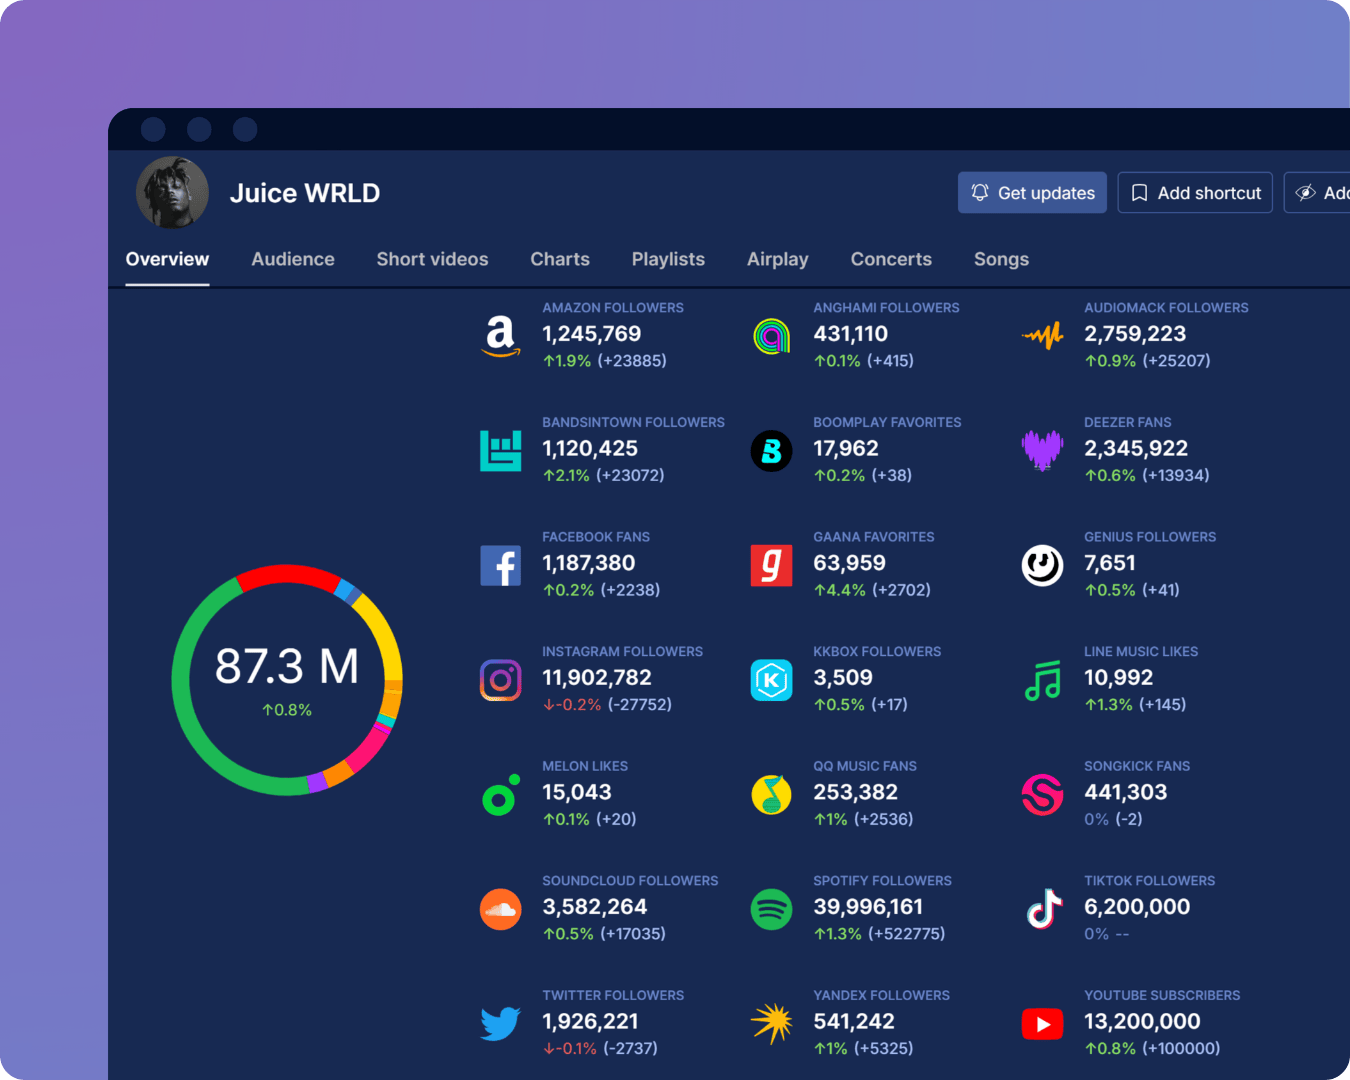Image resolution: width=1350 pixels, height=1080 pixels.
Task: Click the Deezer fans value 2,345,922
Action: [1136, 449]
